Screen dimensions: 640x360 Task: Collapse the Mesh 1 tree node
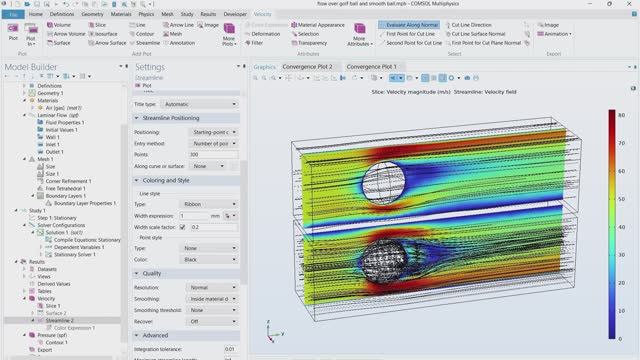point(24,159)
